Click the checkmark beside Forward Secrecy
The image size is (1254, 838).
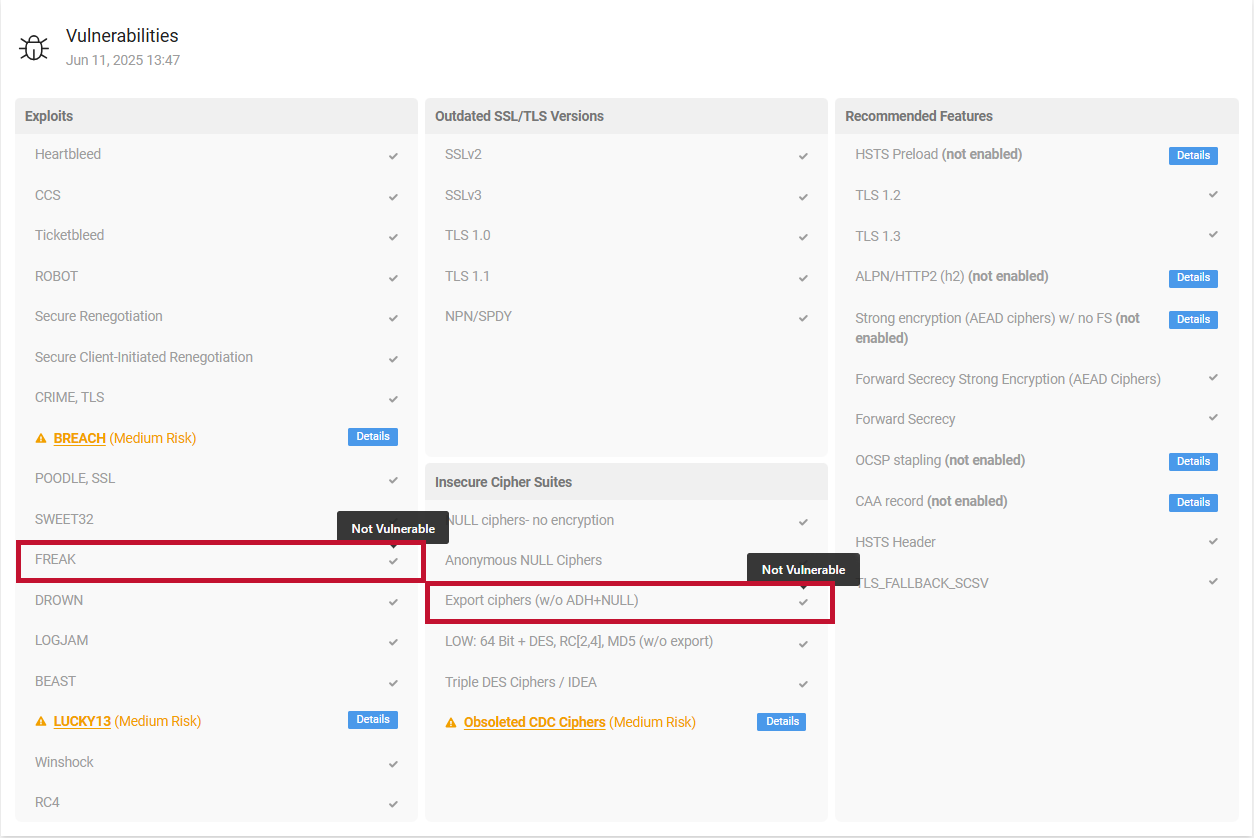tap(1212, 419)
